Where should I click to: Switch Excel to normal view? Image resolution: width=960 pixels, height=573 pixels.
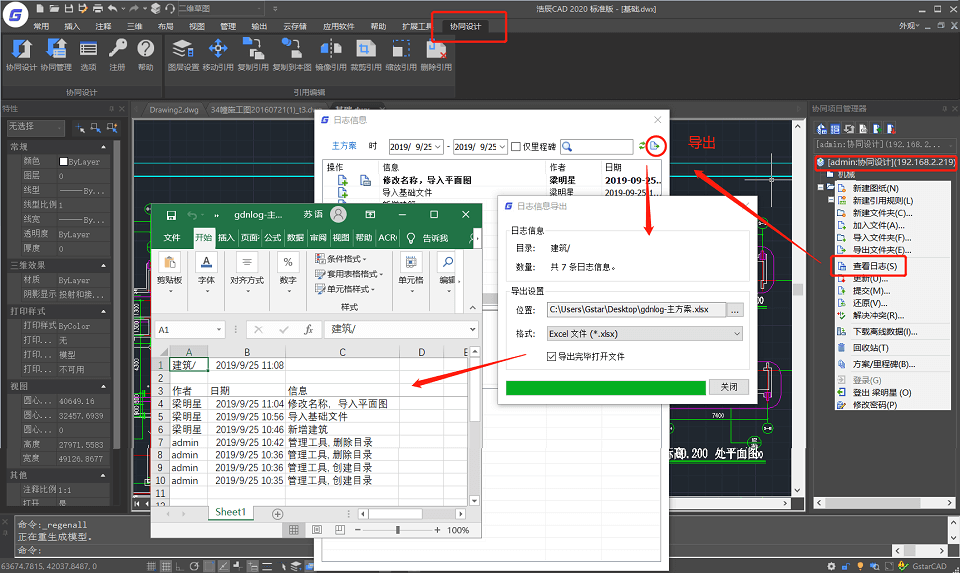[294, 530]
